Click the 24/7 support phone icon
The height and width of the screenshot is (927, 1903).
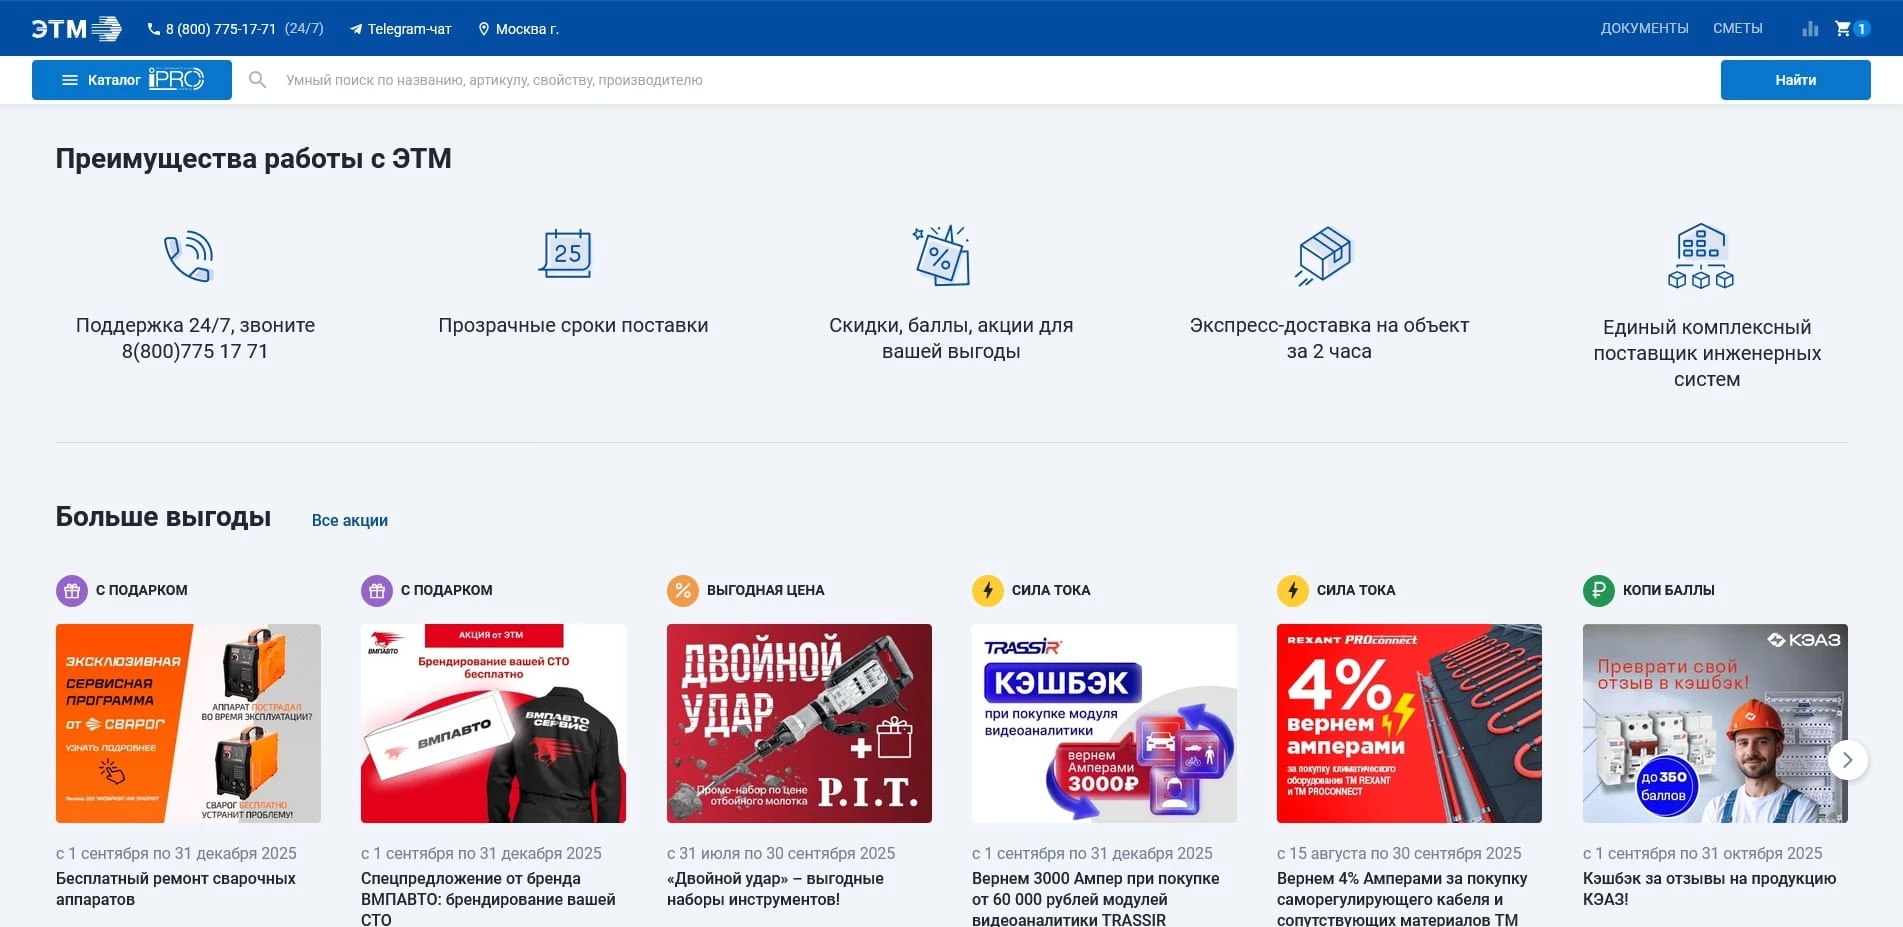coord(189,256)
